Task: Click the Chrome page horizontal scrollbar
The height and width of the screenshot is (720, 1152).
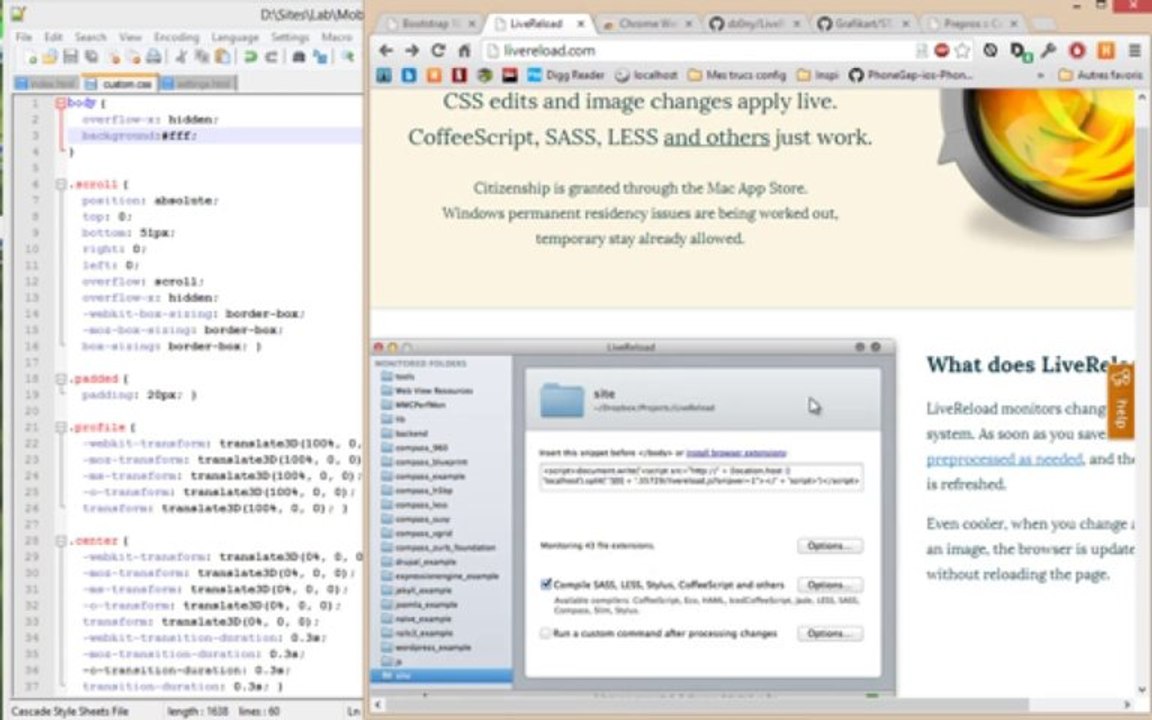Action: click(754, 704)
